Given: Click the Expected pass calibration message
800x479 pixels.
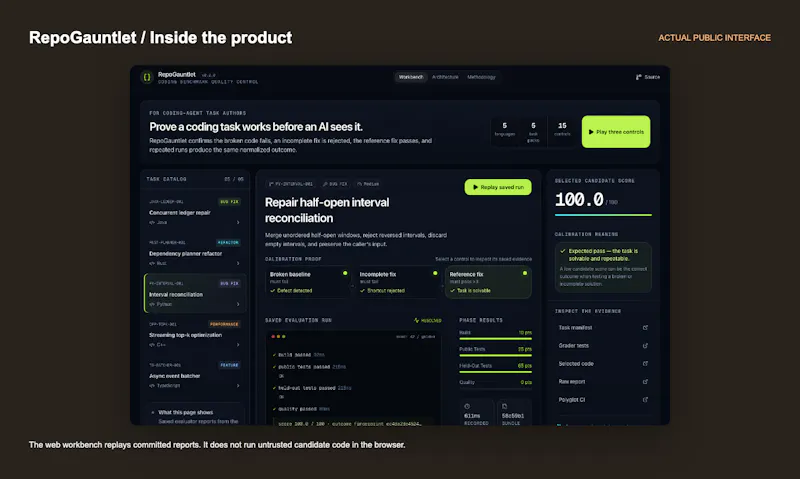Looking at the screenshot, I should click(603, 255).
